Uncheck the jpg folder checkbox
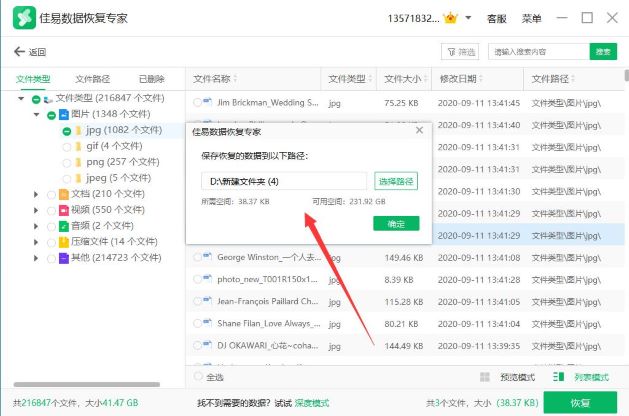Image resolution: width=629 pixels, height=416 pixels. (x=67, y=131)
